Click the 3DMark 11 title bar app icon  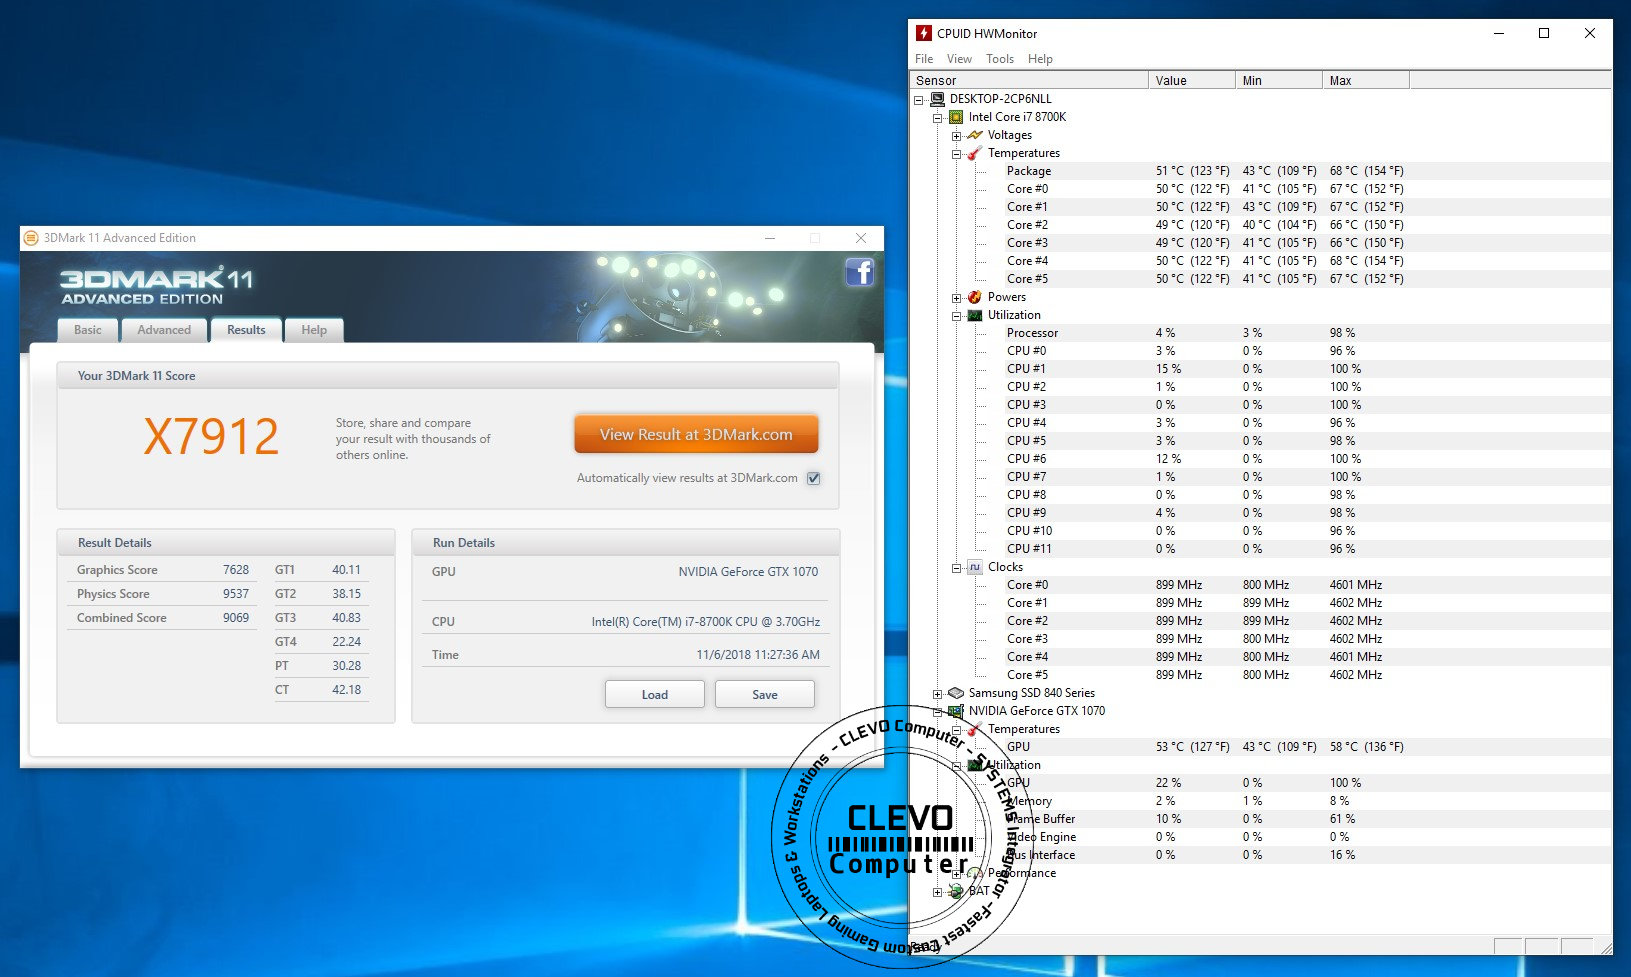(31, 238)
